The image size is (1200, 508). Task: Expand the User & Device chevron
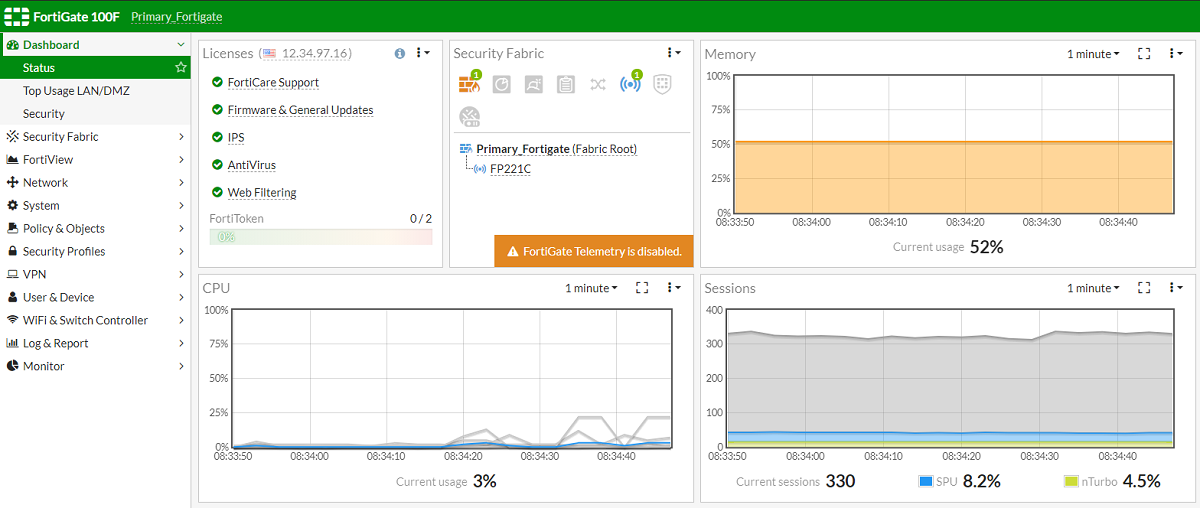[181, 298]
